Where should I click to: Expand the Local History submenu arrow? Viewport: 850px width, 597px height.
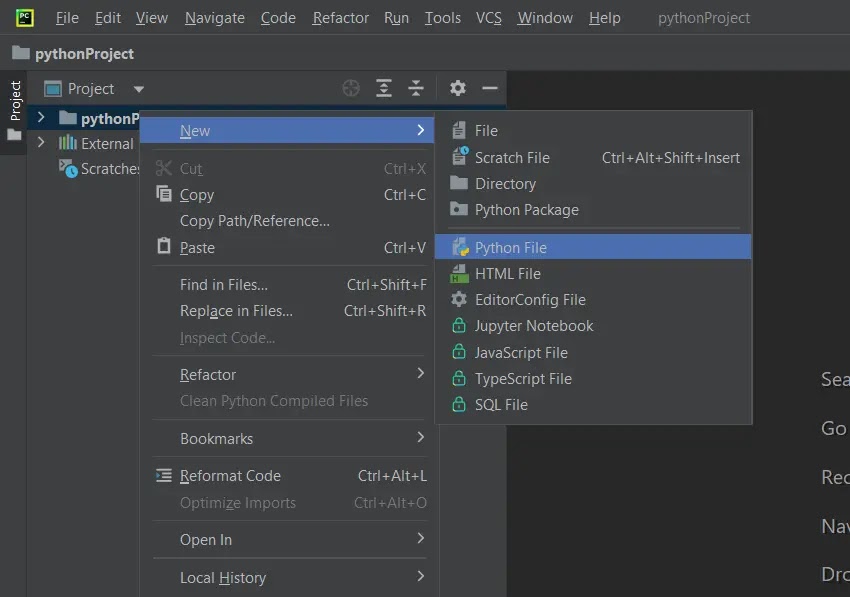421,576
